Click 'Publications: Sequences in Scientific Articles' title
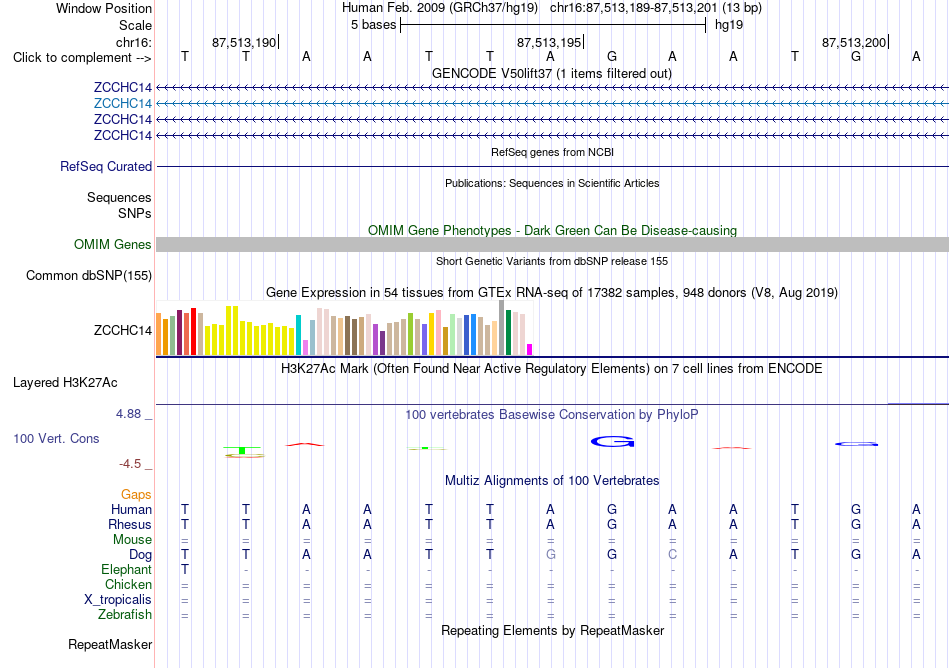The height and width of the screenshot is (668, 950). tap(552, 183)
